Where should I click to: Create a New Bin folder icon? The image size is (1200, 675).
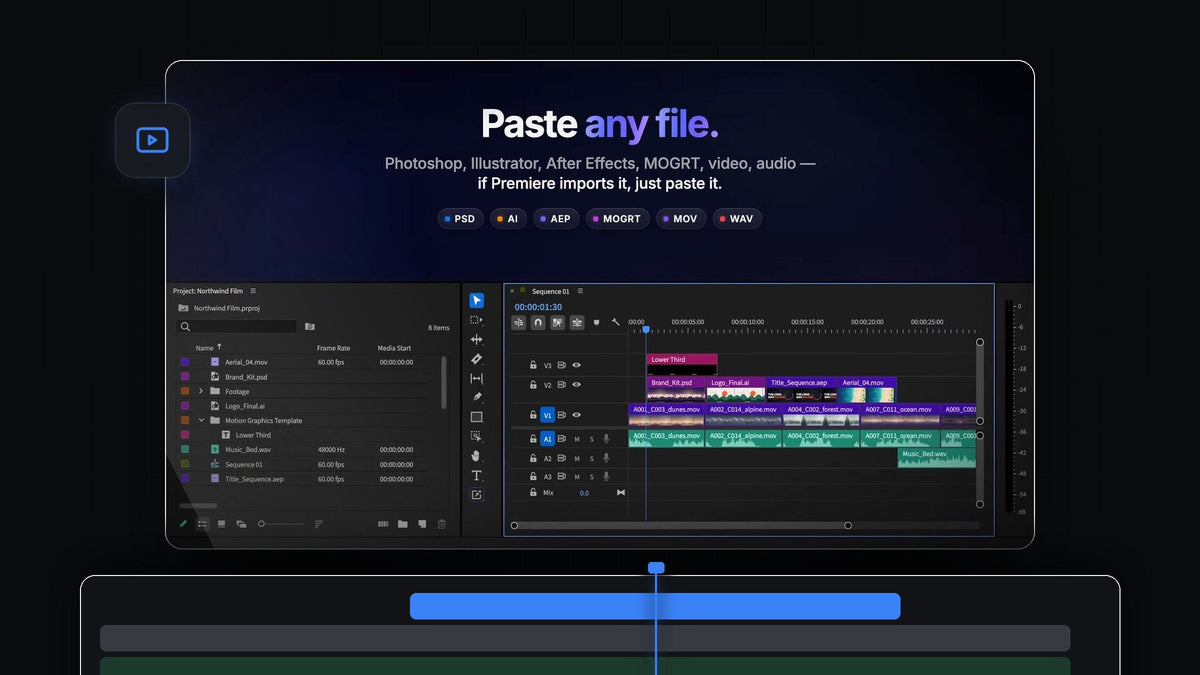point(403,524)
